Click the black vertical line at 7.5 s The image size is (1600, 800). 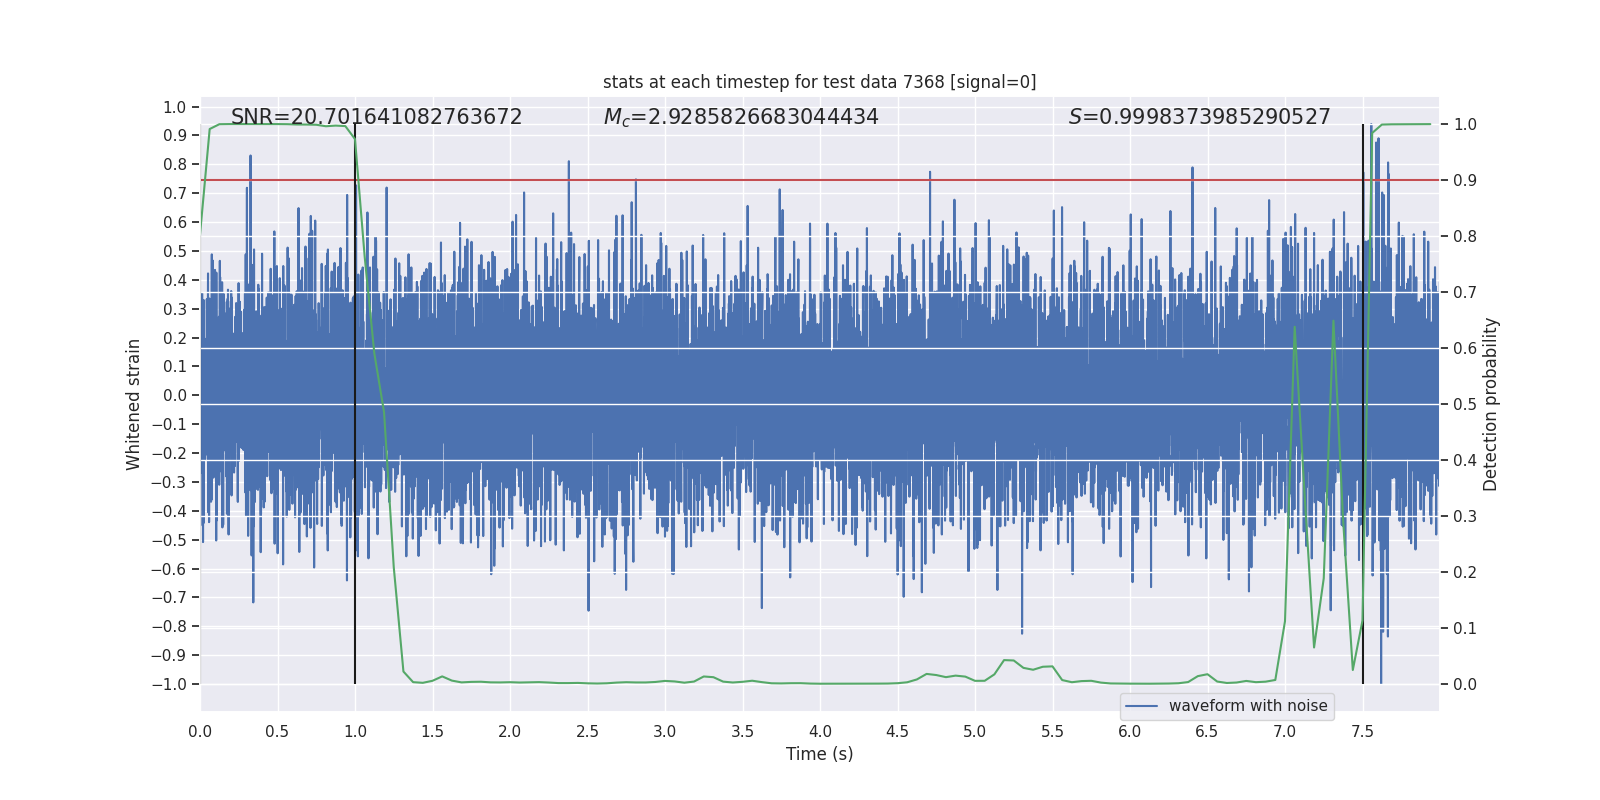(1363, 404)
